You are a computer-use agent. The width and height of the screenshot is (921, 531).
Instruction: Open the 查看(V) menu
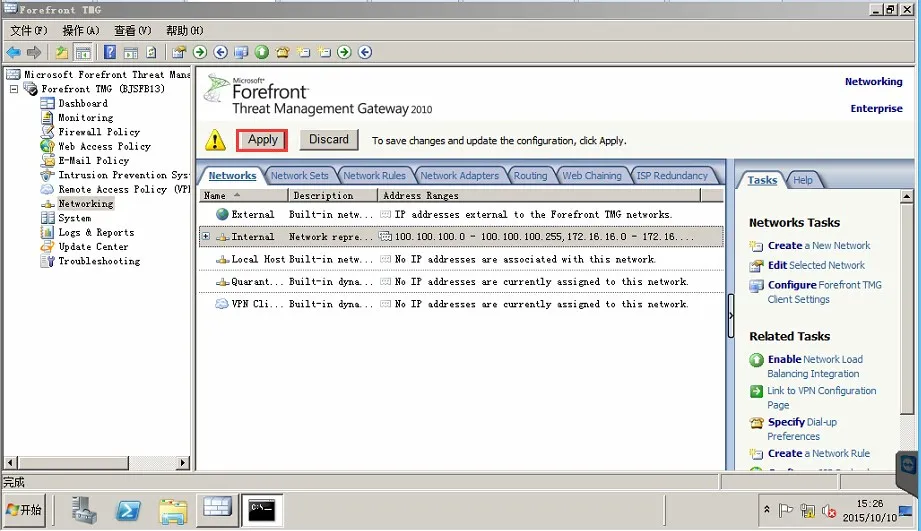coord(132,31)
